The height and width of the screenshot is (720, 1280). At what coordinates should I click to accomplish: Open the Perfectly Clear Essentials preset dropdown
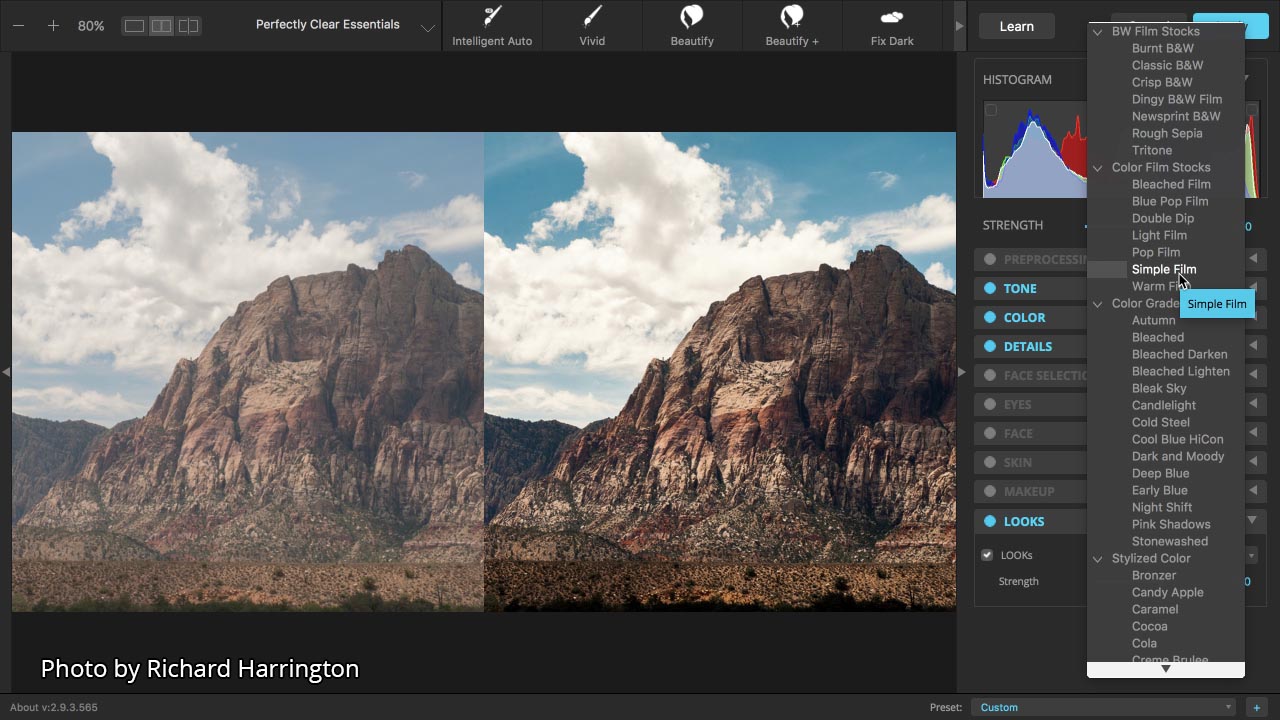click(427, 27)
